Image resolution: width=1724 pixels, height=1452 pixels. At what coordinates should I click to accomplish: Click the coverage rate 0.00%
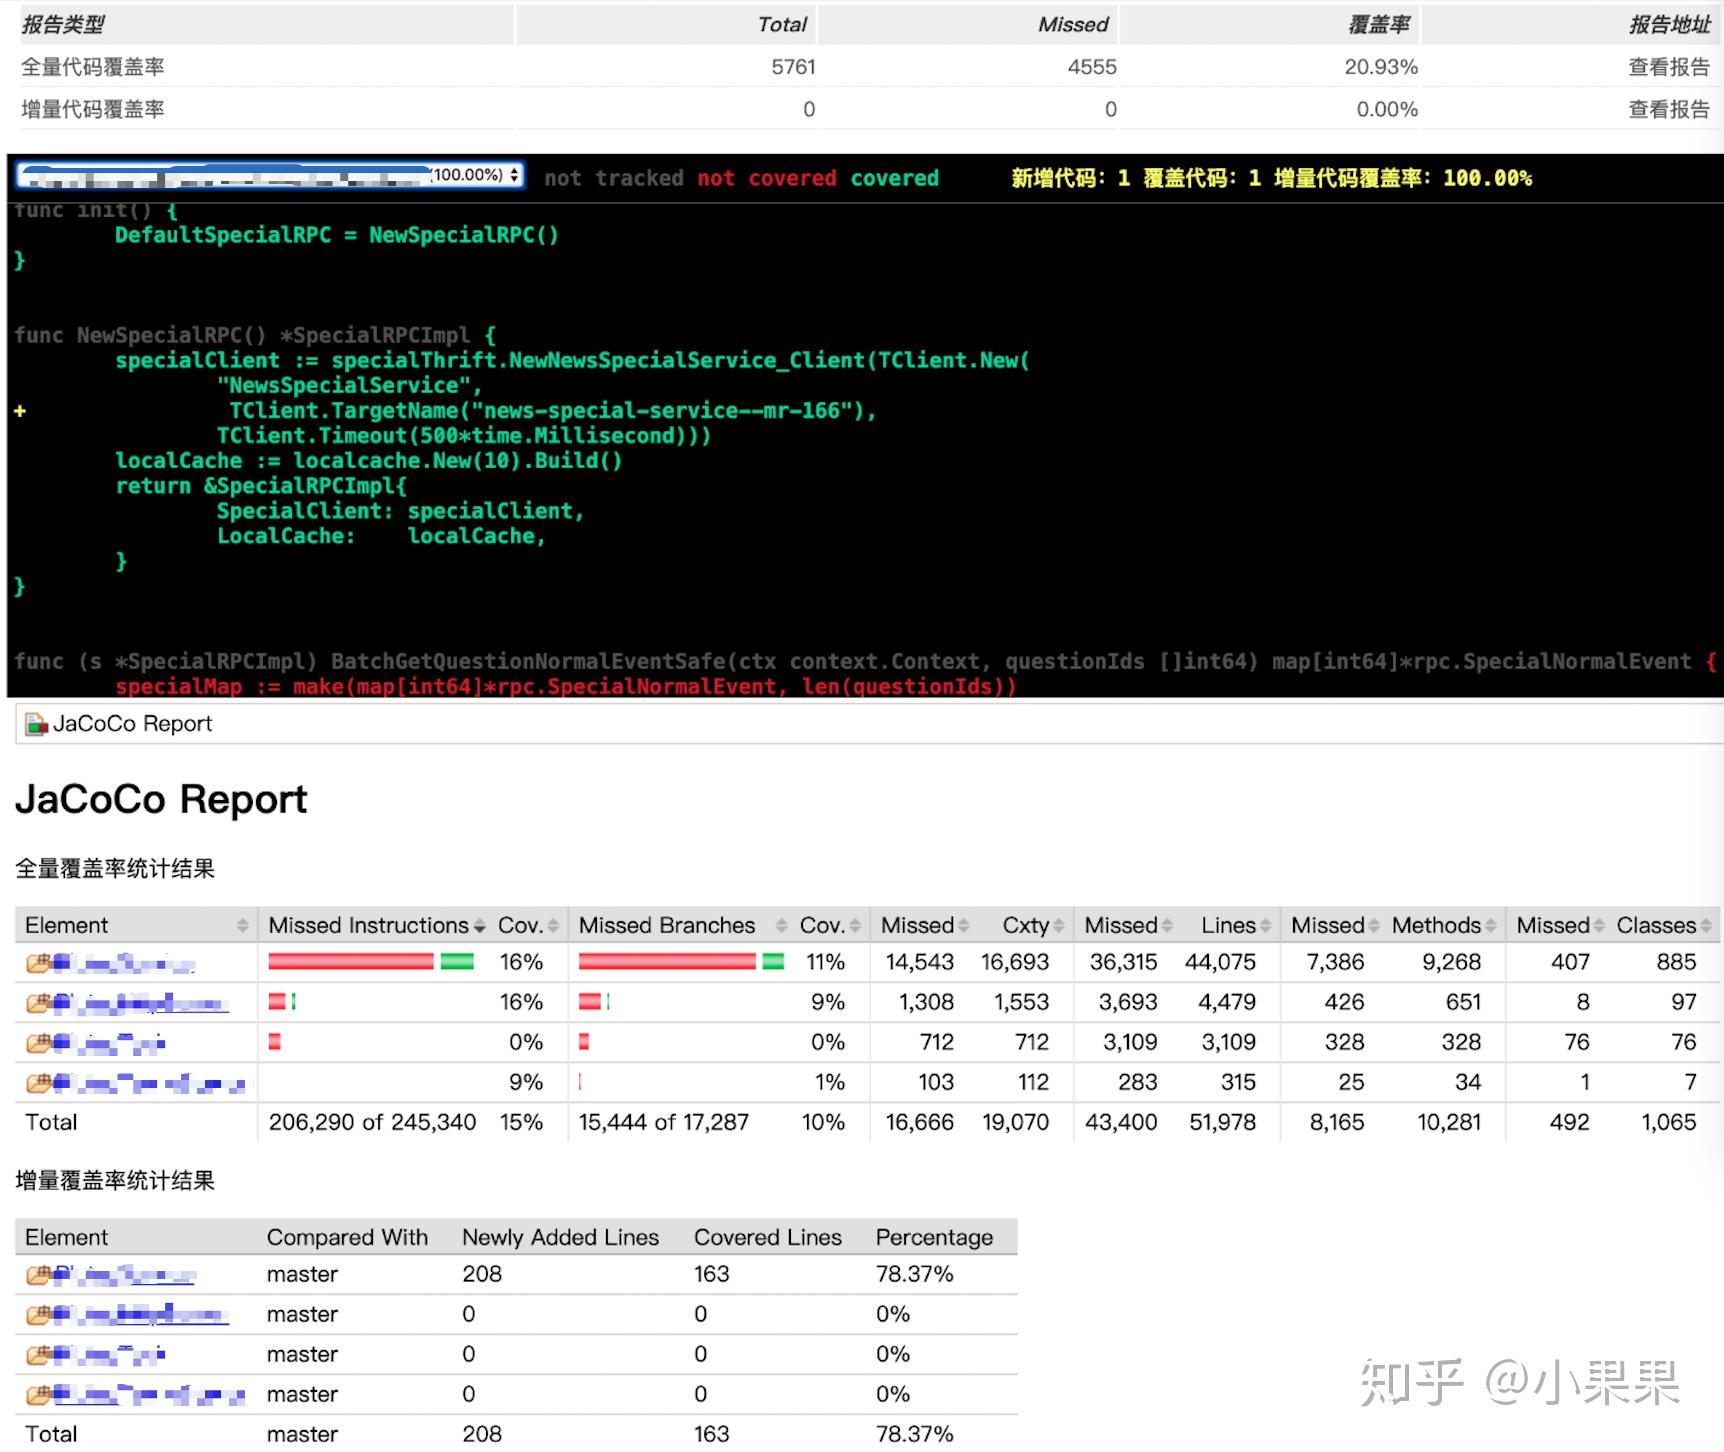[x=1387, y=109]
